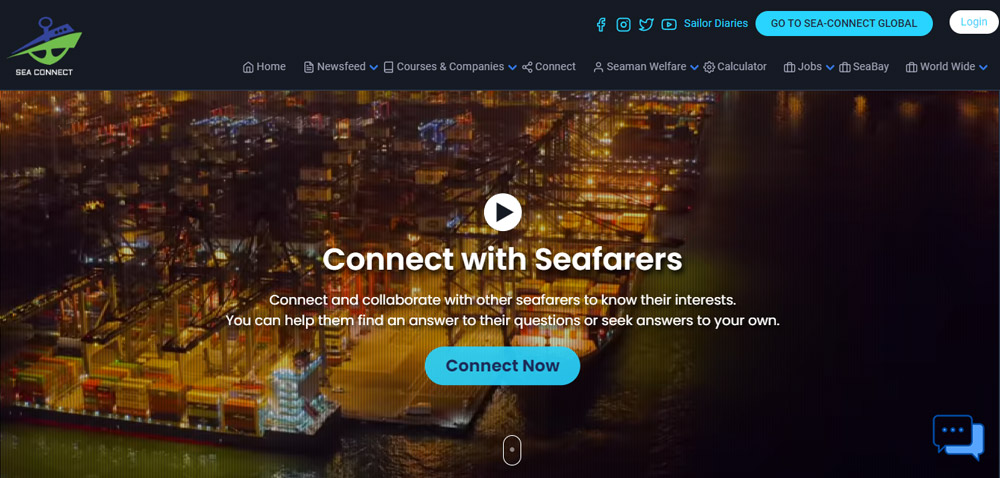Expand the Jobs menu chevron
Viewport: 1000px width, 478px height.
coord(830,68)
